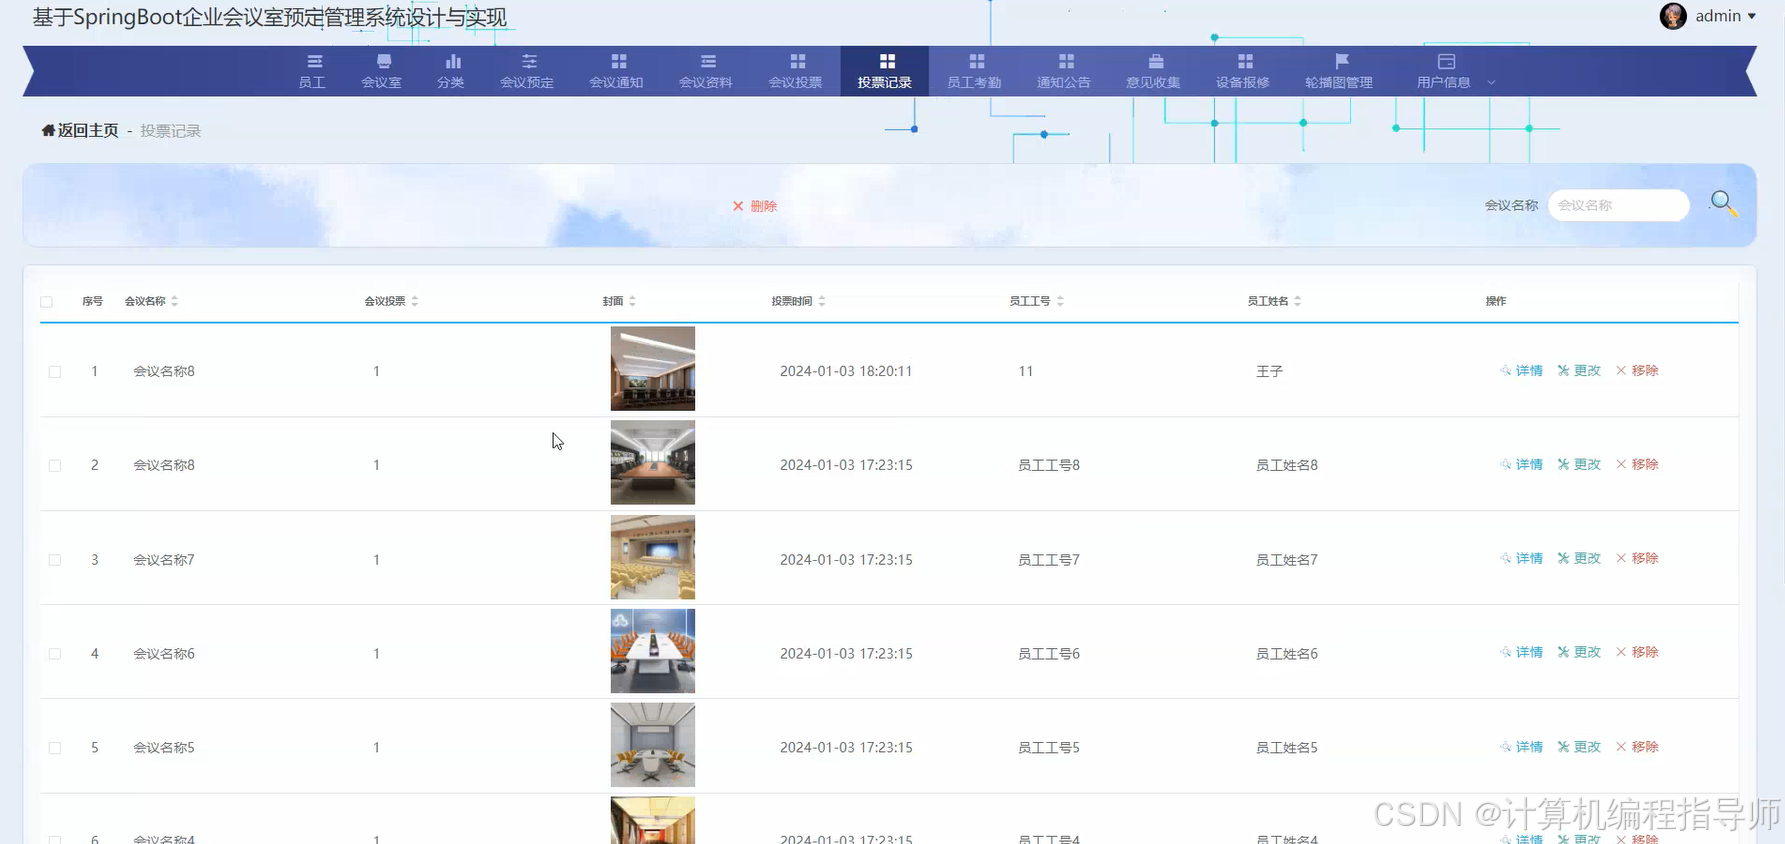Click the 员工工号8 cell
The image size is (1785, 844).
pos(1049,465)
